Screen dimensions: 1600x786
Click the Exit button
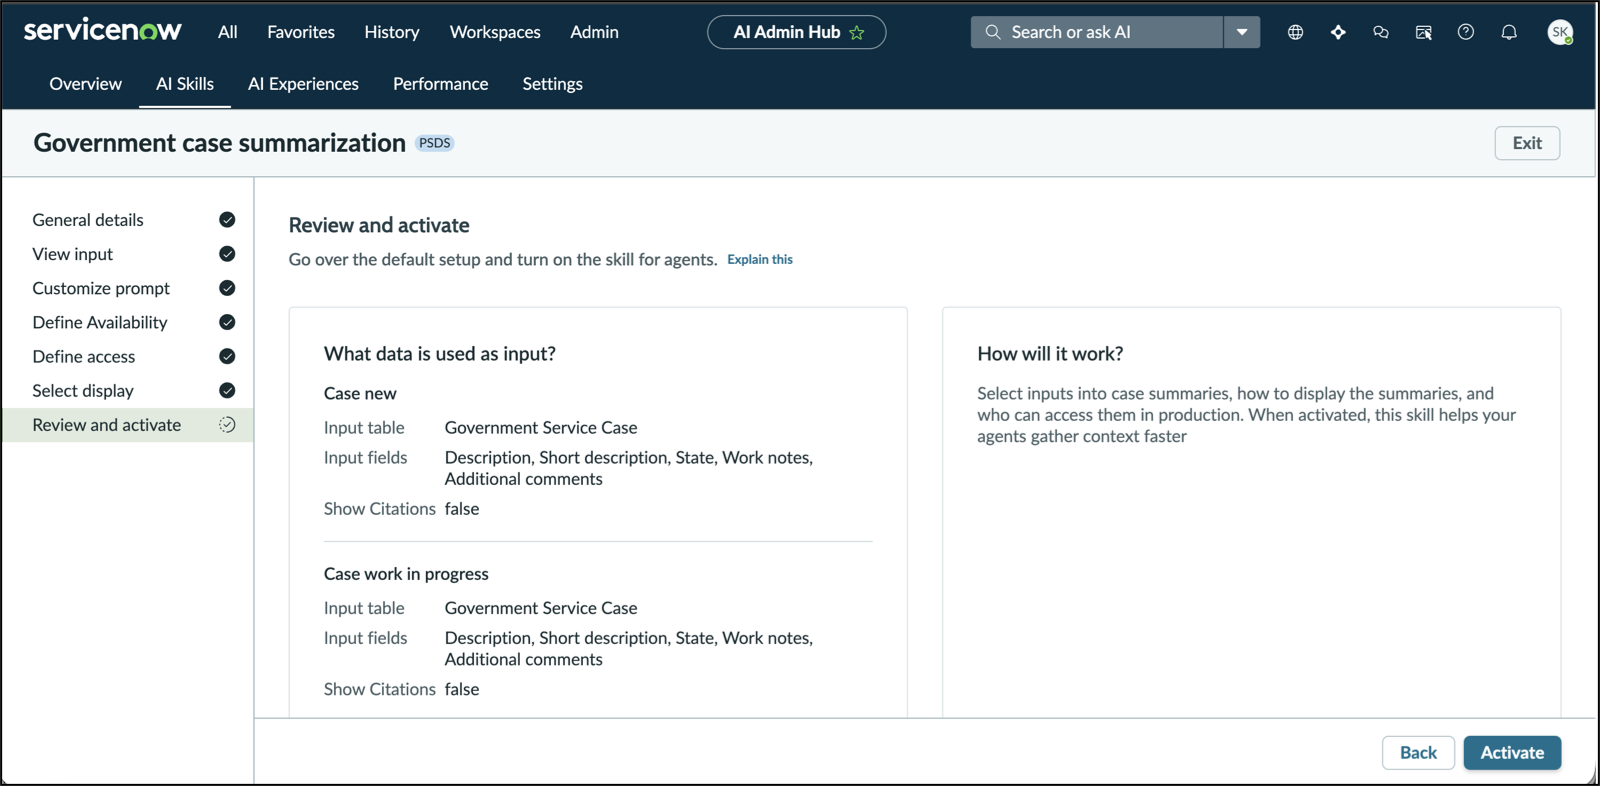(1527, 143)
